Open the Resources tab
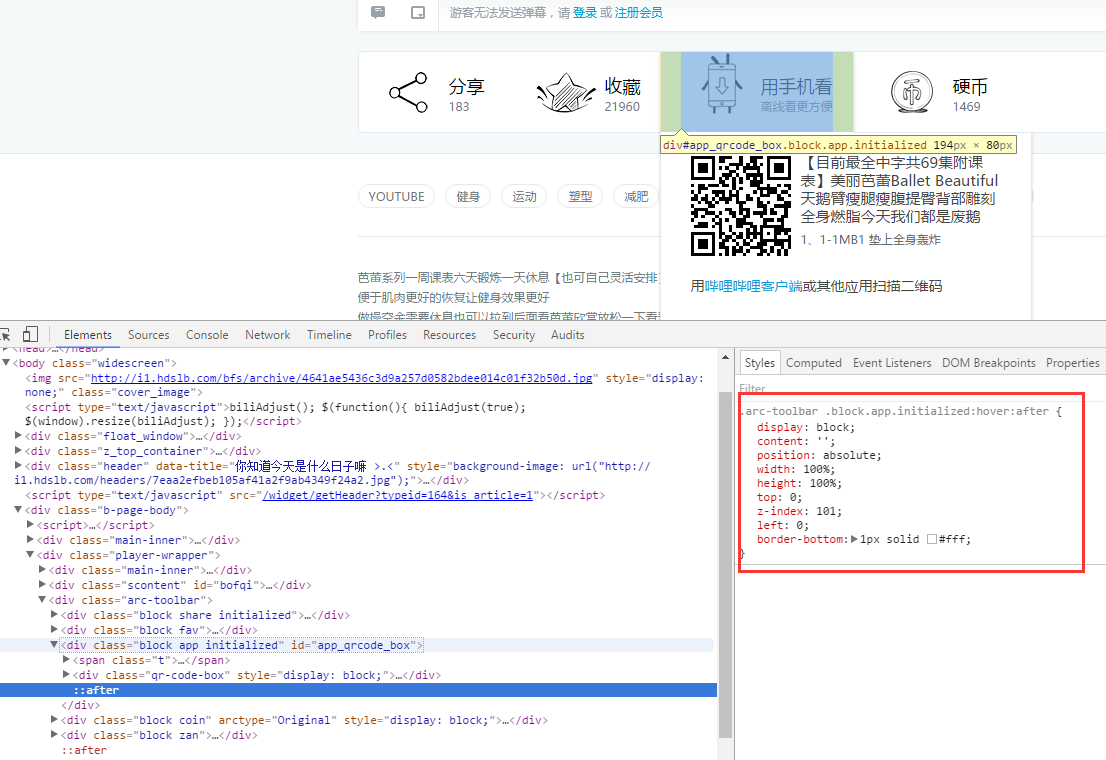Viewport: 1106px width, 760px height. point(449,334)
